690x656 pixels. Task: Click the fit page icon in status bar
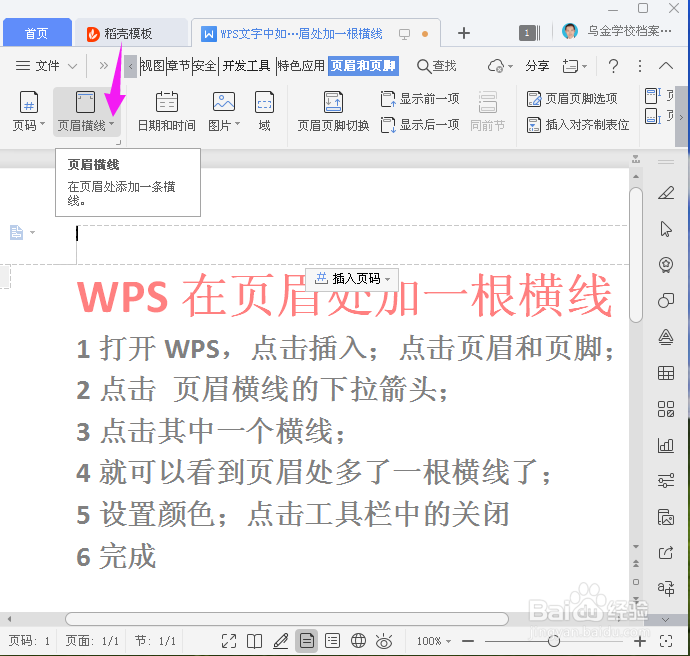666,641
